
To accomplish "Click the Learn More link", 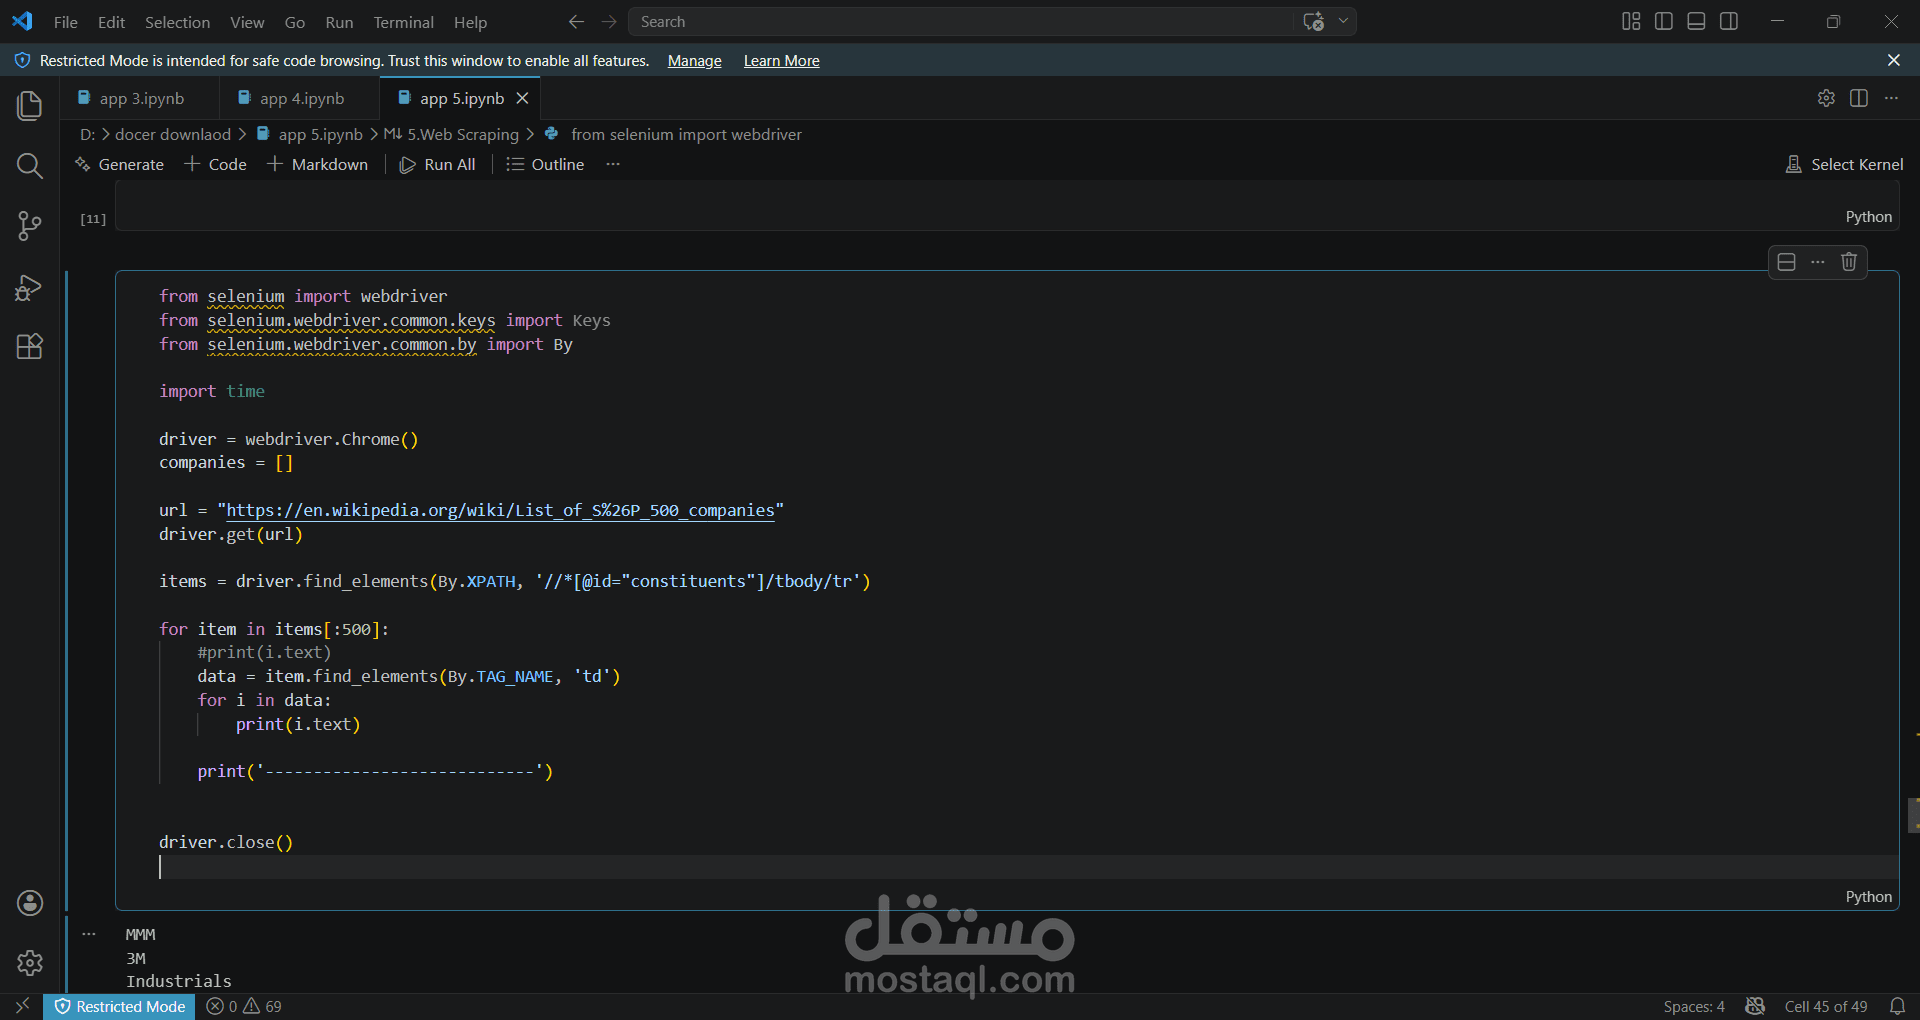I will [x=781, y=60].
